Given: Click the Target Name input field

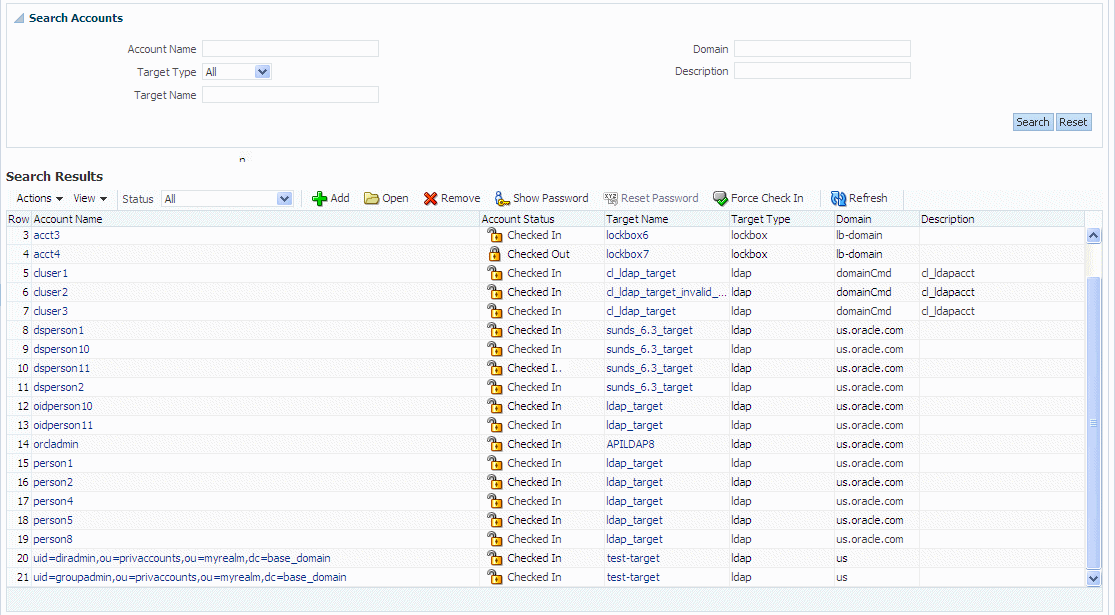Looking at the screenshot, I should [290, 95].
